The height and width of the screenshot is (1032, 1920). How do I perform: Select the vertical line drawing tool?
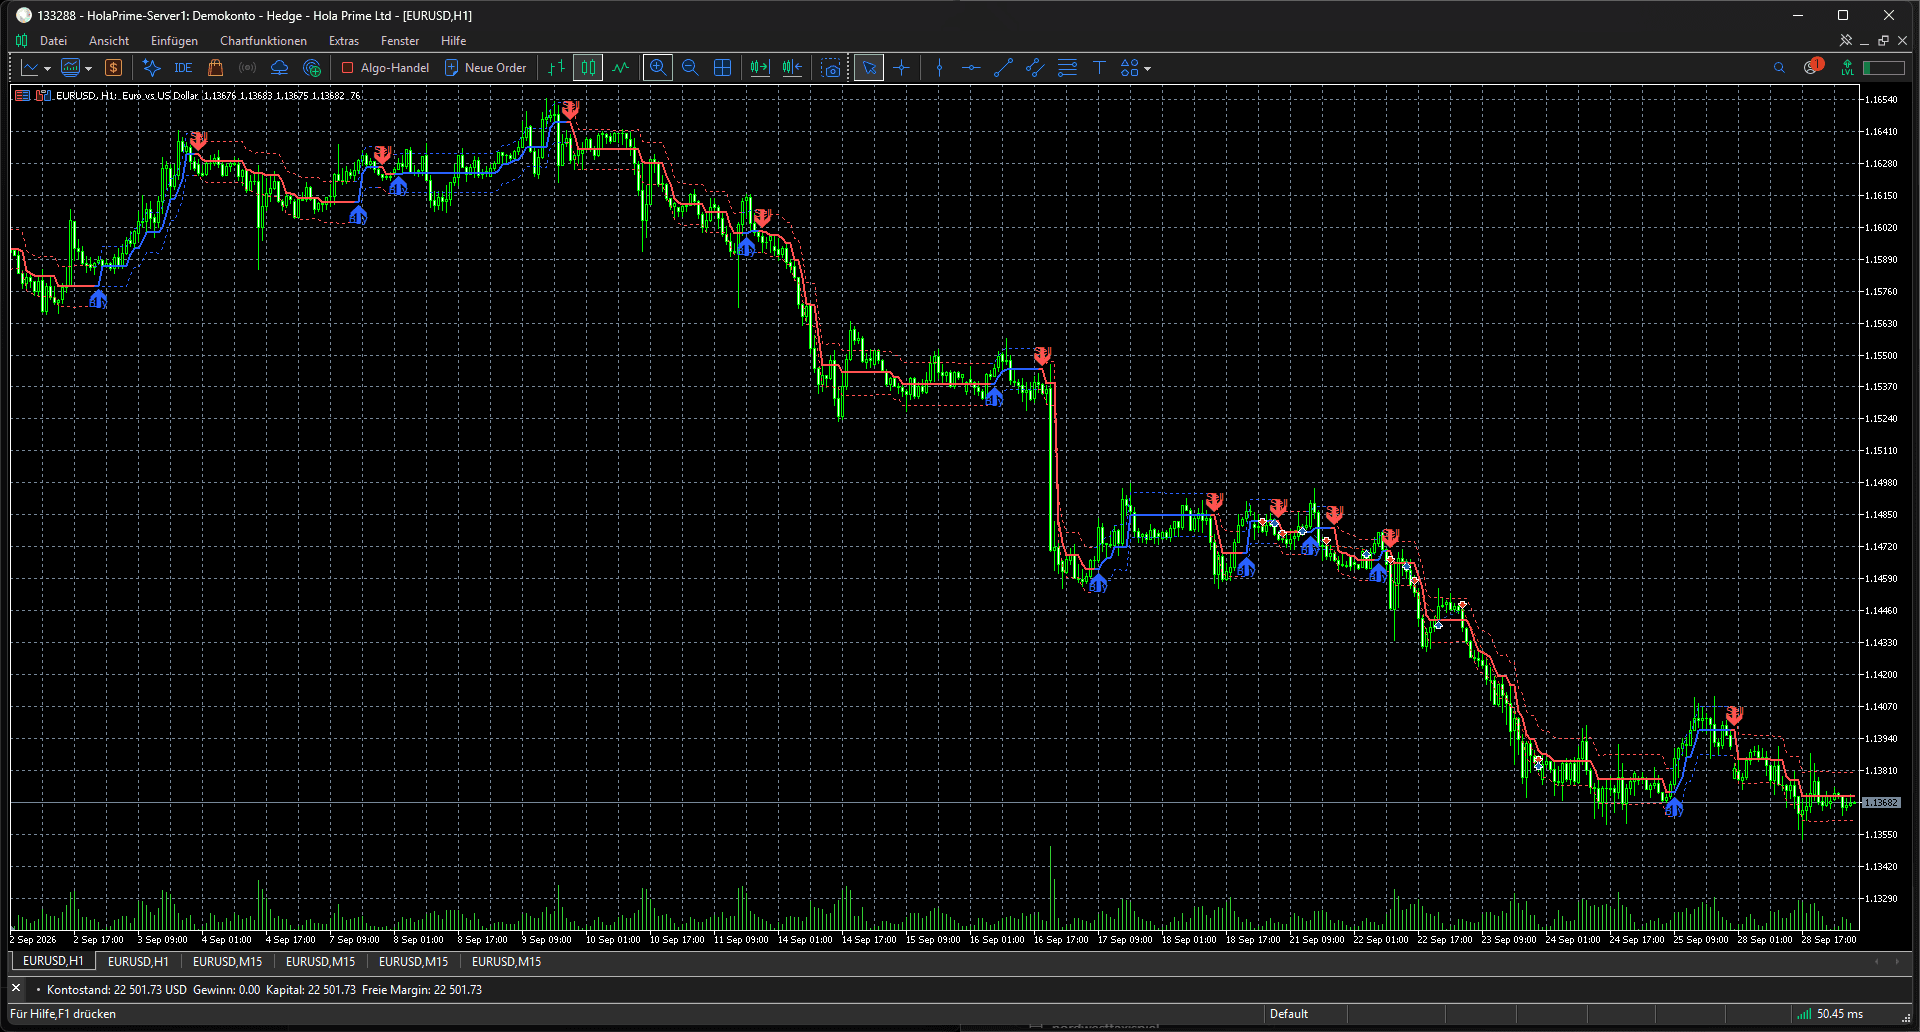coord(939,68)
